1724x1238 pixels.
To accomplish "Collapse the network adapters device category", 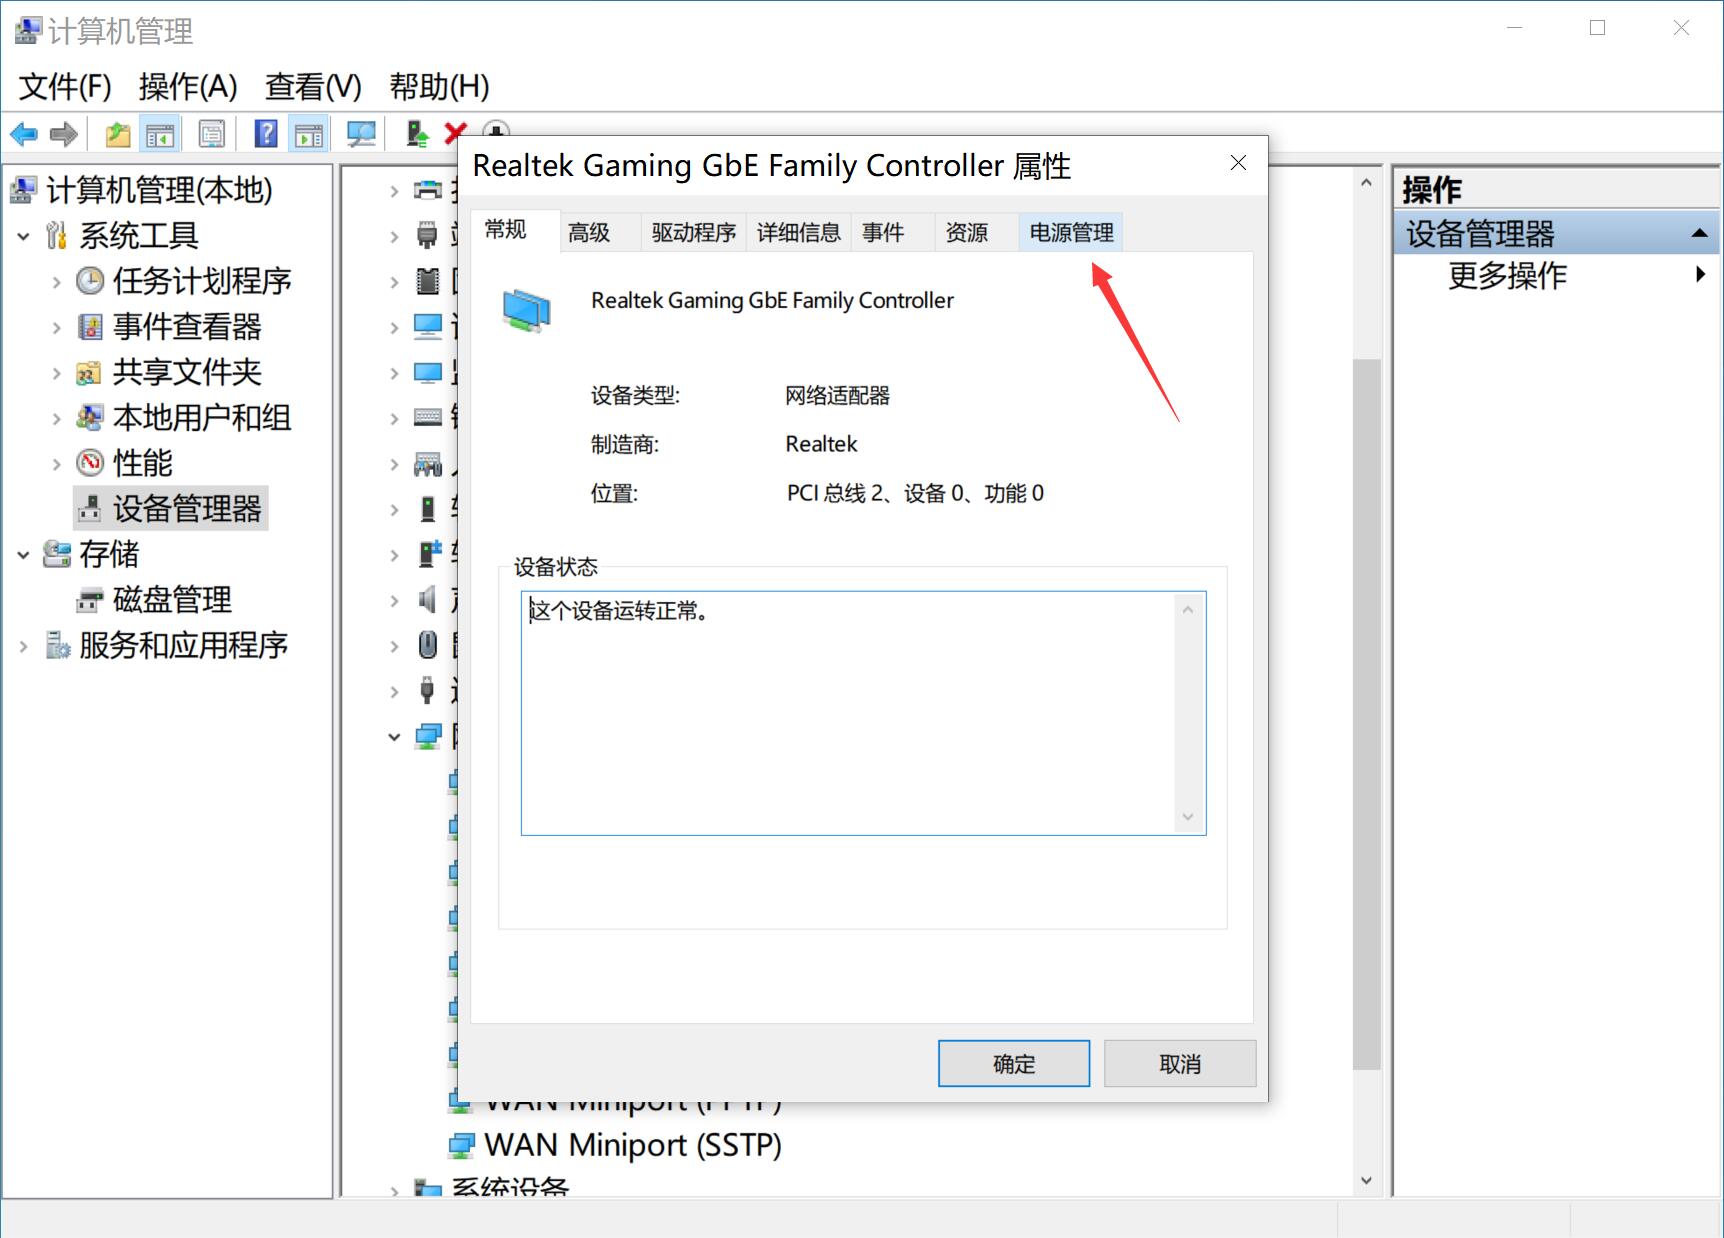I will (394, 737).
